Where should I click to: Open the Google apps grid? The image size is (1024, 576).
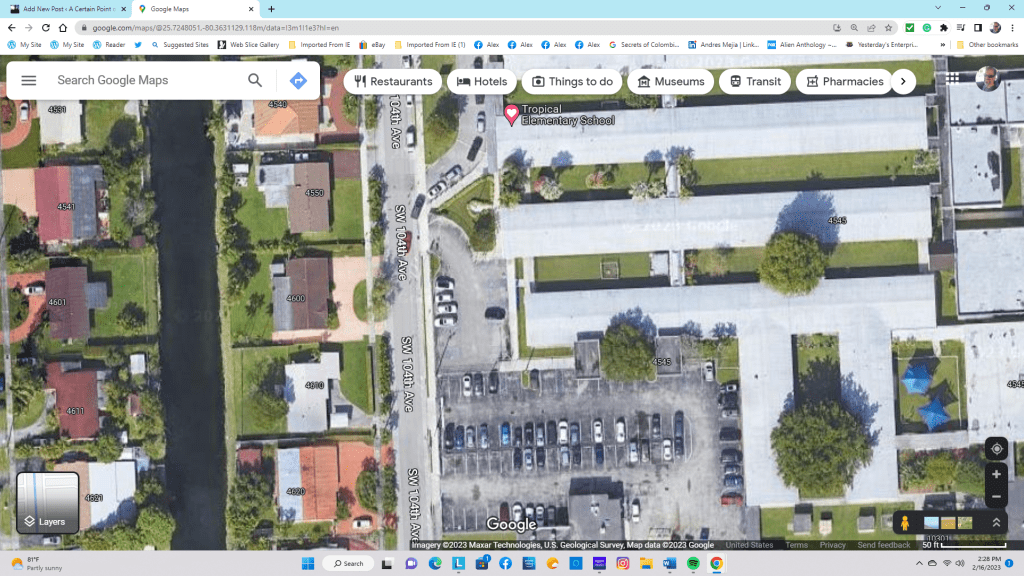pos(953,79)
